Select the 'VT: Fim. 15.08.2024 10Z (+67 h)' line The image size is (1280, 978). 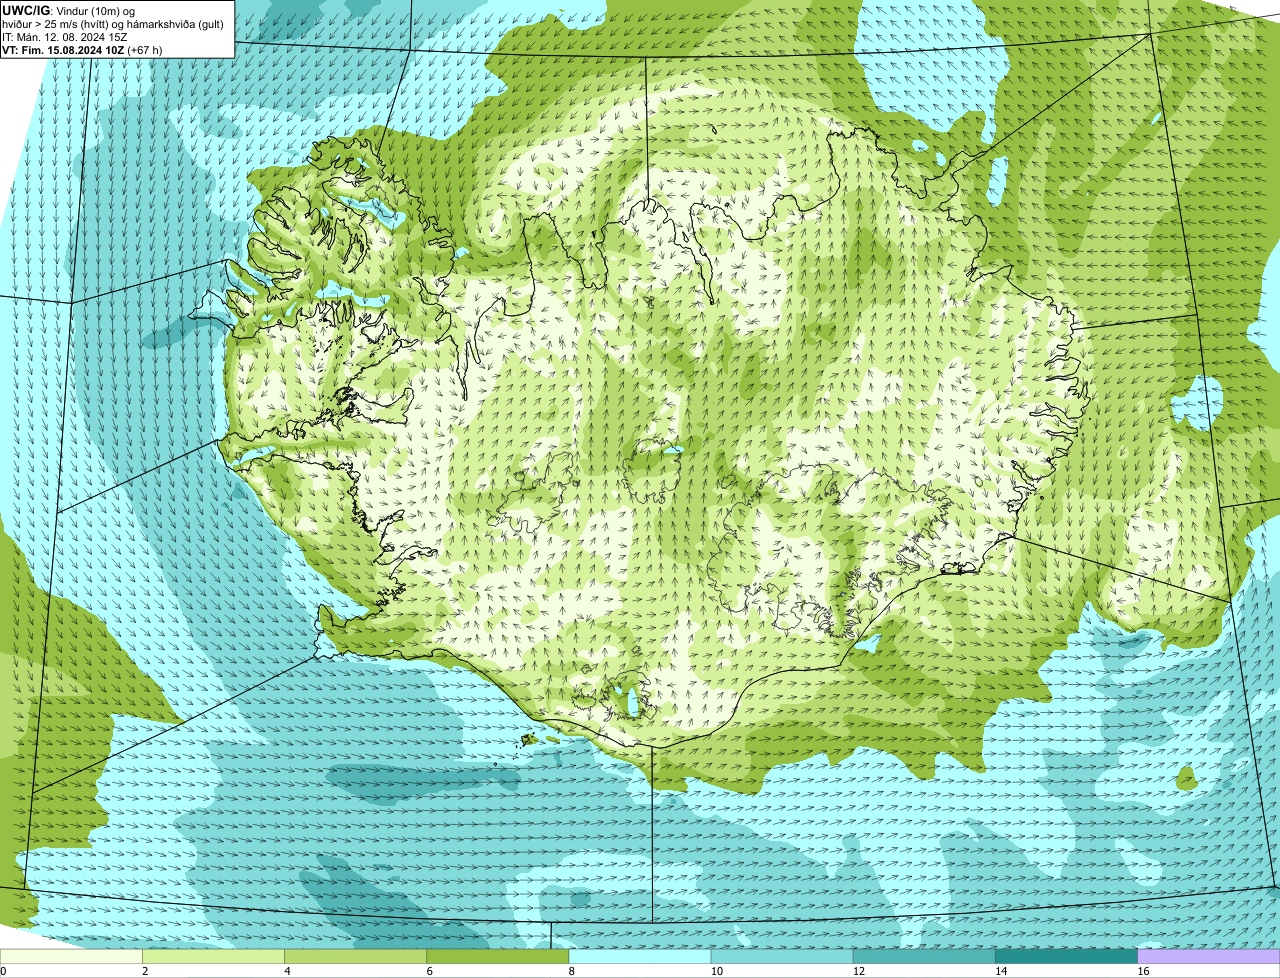coord(83,49)
